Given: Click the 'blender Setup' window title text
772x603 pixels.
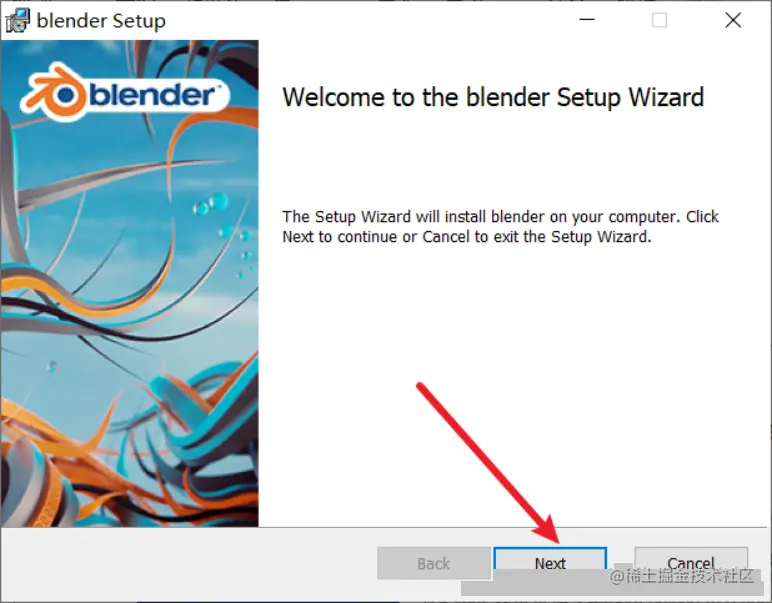Looking at the screenshot, I should (x=101, y=21).
